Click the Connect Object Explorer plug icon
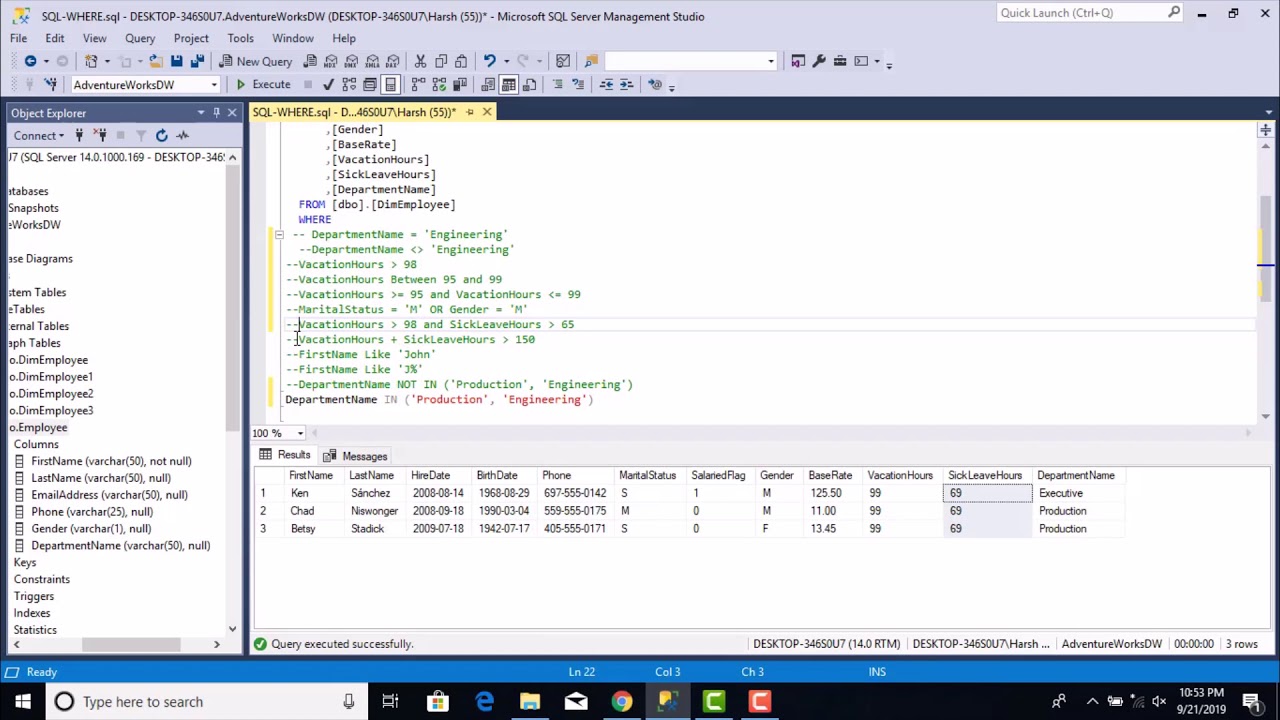1280x720 pixels. (x=79, y=135)
